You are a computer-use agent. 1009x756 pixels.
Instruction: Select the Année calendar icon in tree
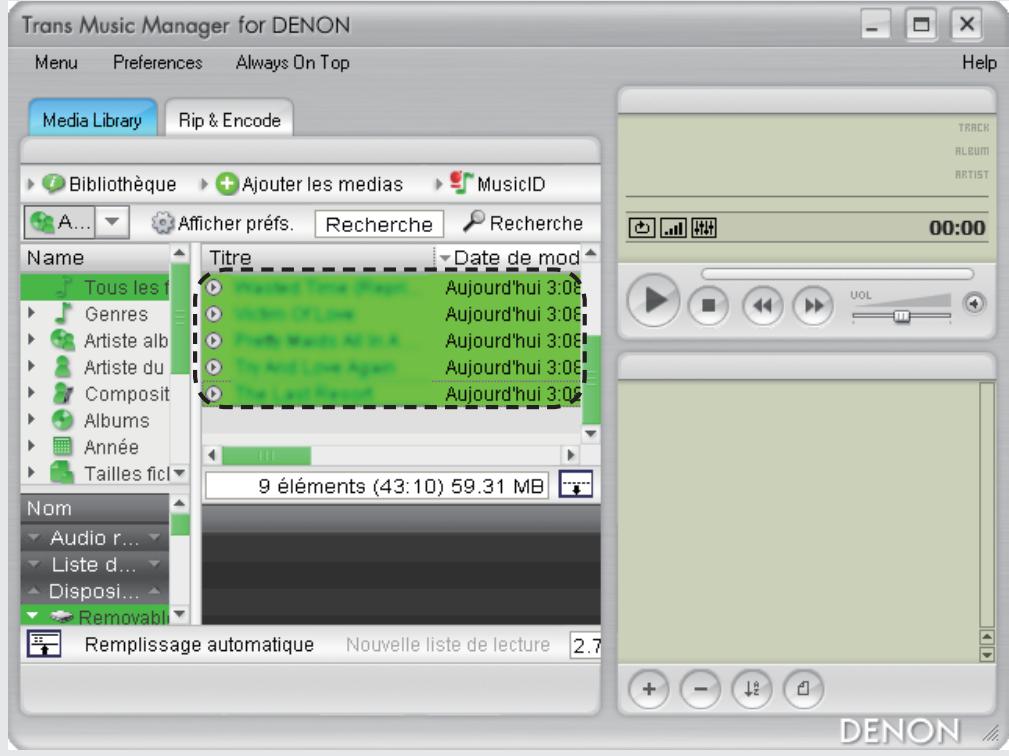tap(62, 447)
